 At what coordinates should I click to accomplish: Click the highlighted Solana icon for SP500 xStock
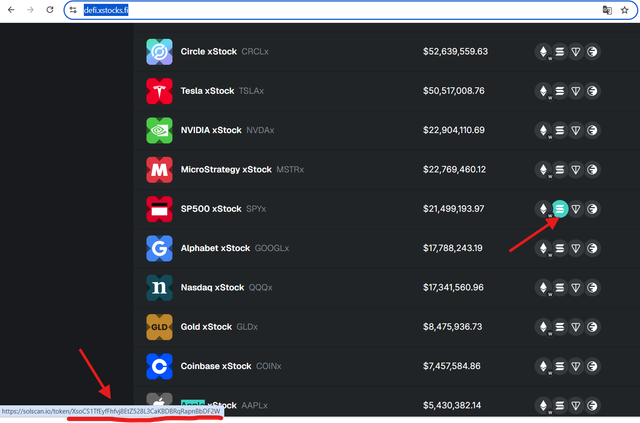pos(560,209)
